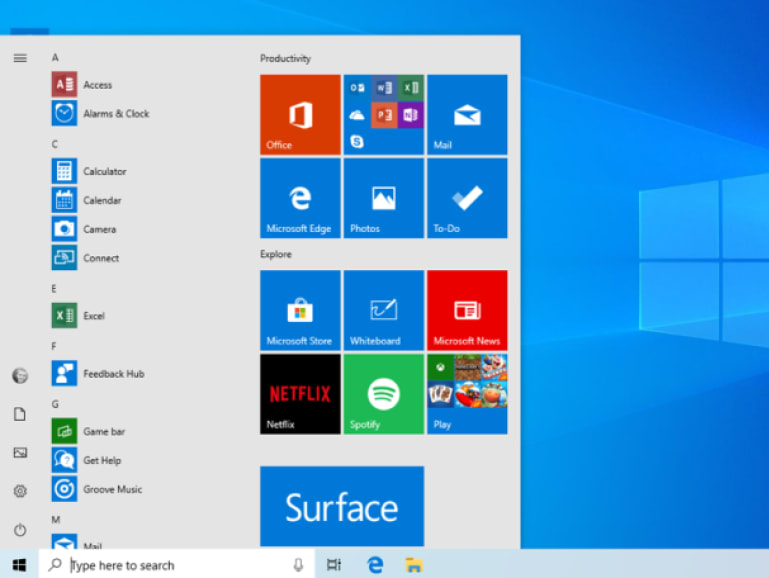769x578 pixels.
Task: Open Outlook in the Office tile folder
Action: pyautogui.click(x=357, y=88)
